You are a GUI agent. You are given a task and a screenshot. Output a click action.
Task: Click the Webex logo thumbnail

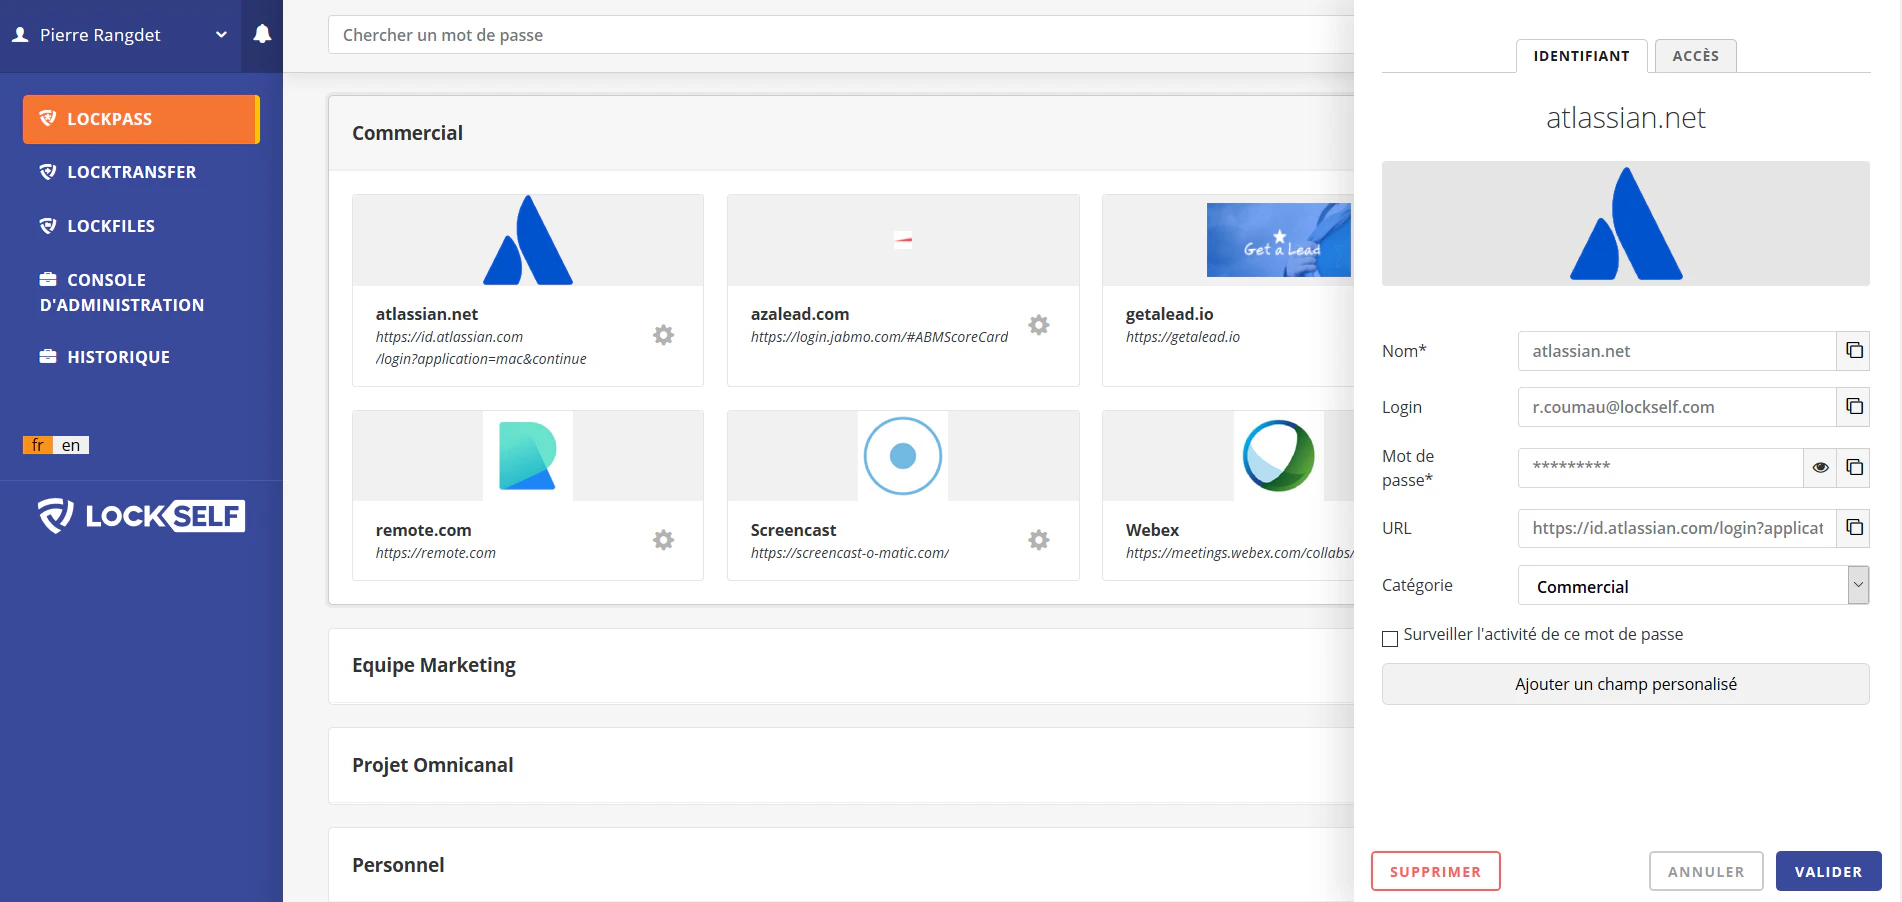tap(1278, 456)
